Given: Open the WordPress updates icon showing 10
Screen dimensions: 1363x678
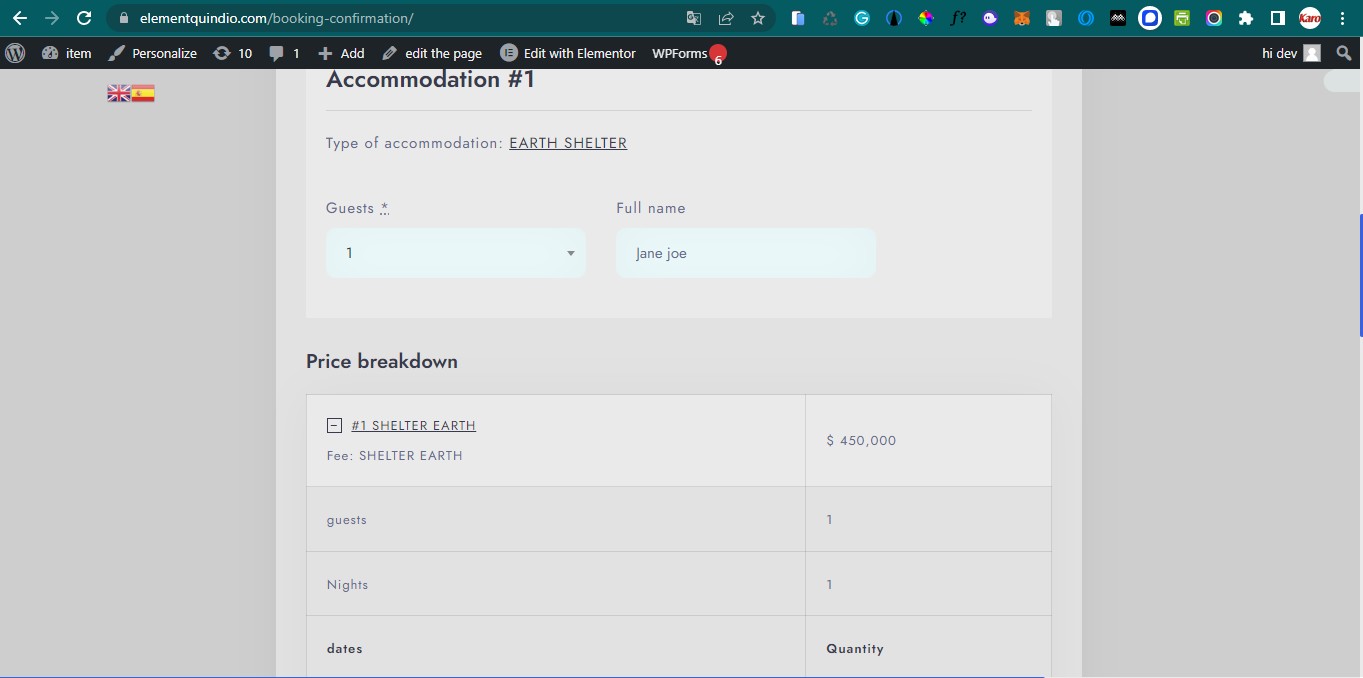Looking at the screenshot, I should (232, 53).
